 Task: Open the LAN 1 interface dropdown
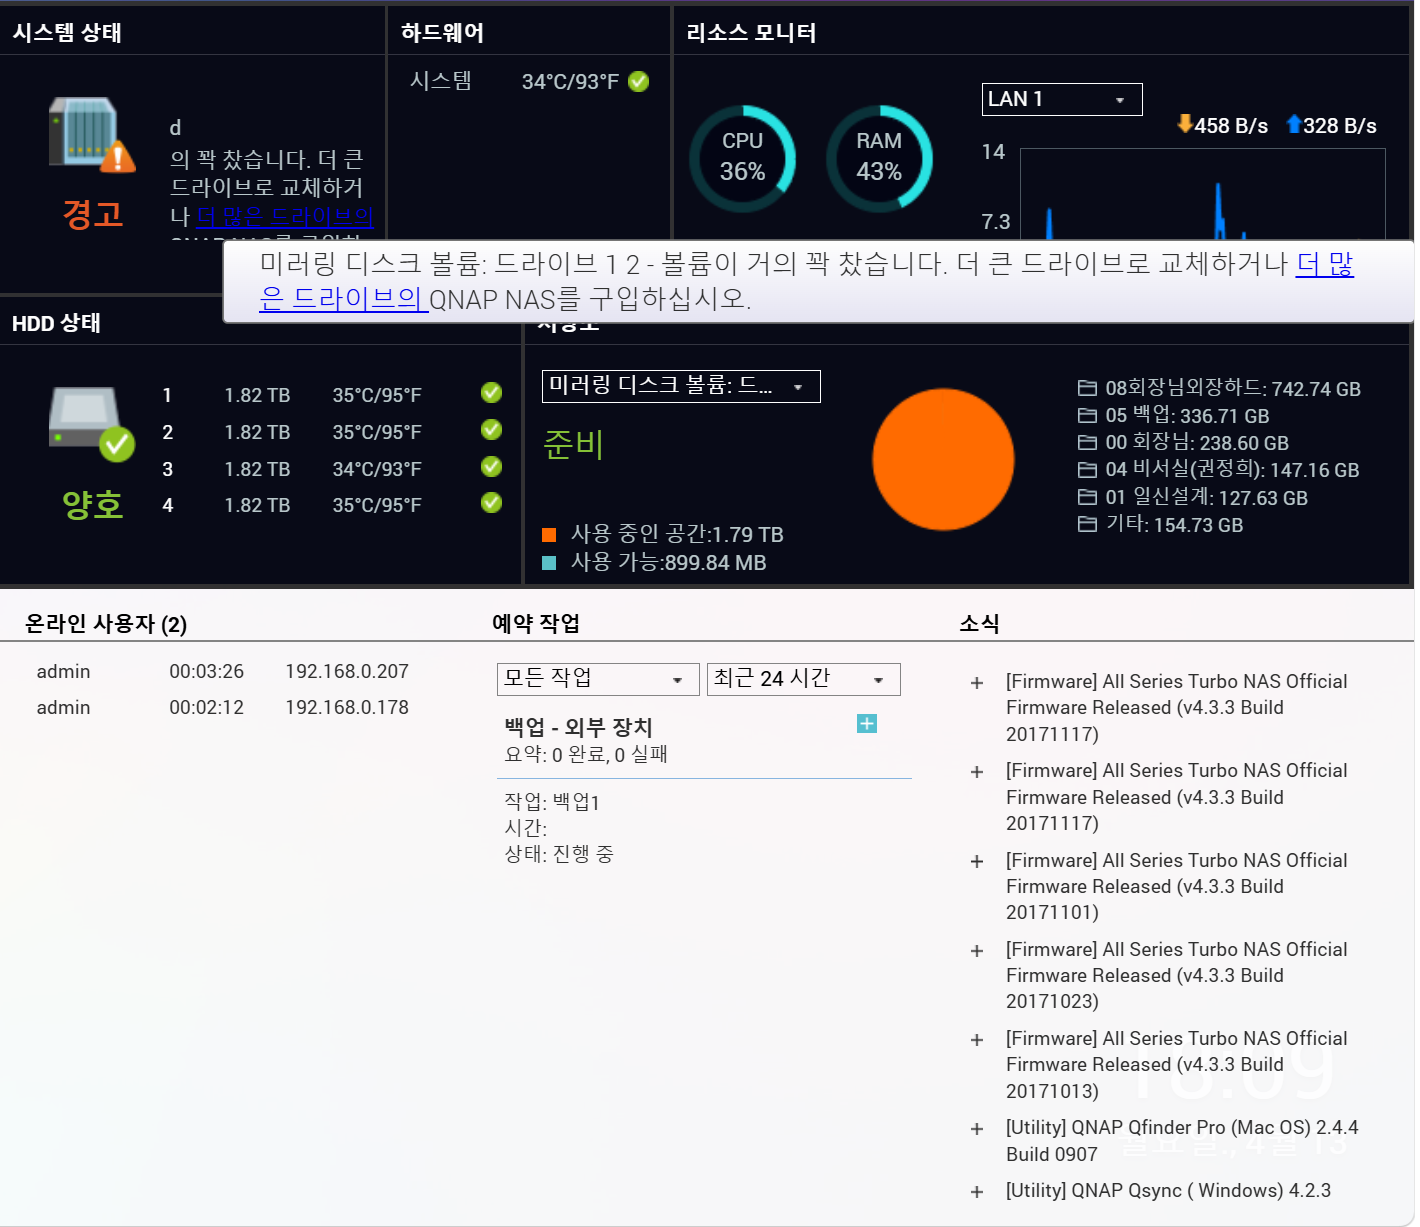pos(1062,99)
